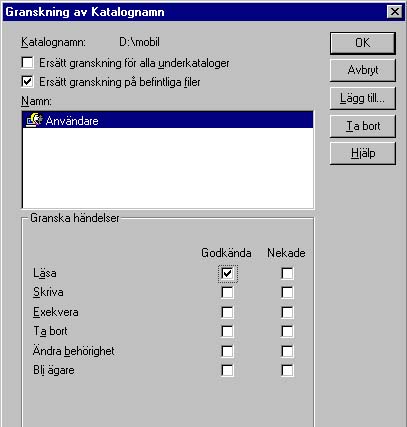407x427 pixels.
Task: Enable Nekade auditing for Skriva
Action: pyautogui.click(x=287, y=293)
